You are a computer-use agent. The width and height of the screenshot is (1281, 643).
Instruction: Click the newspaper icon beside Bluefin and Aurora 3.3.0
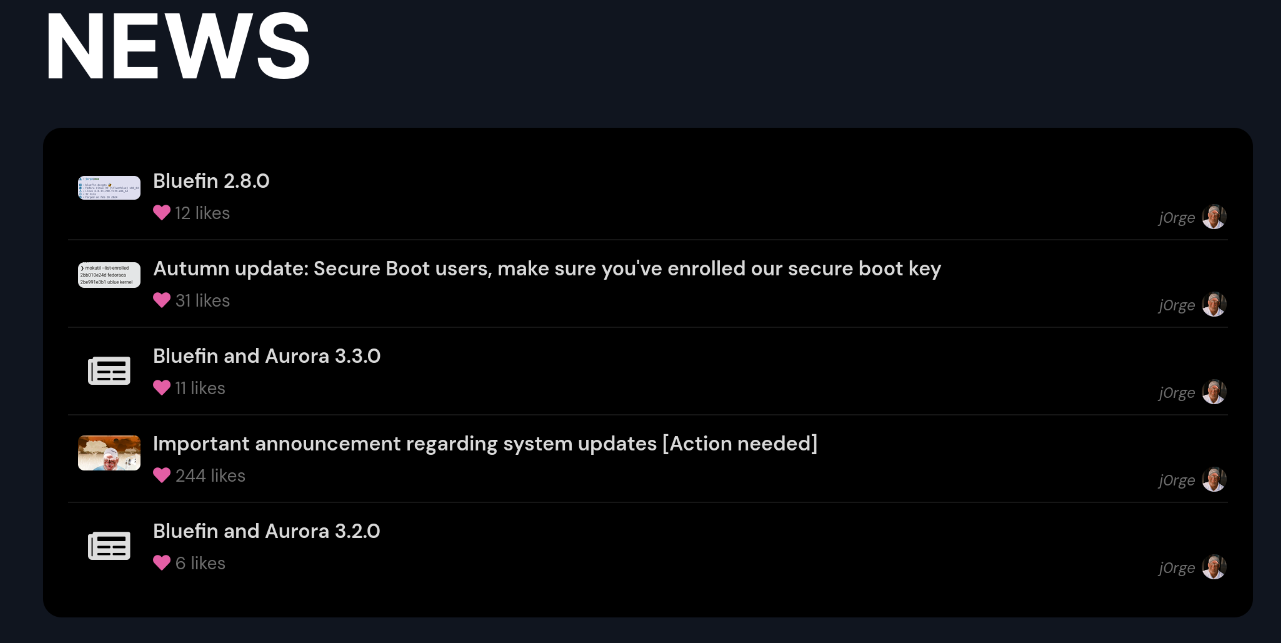tap(109, 370)
